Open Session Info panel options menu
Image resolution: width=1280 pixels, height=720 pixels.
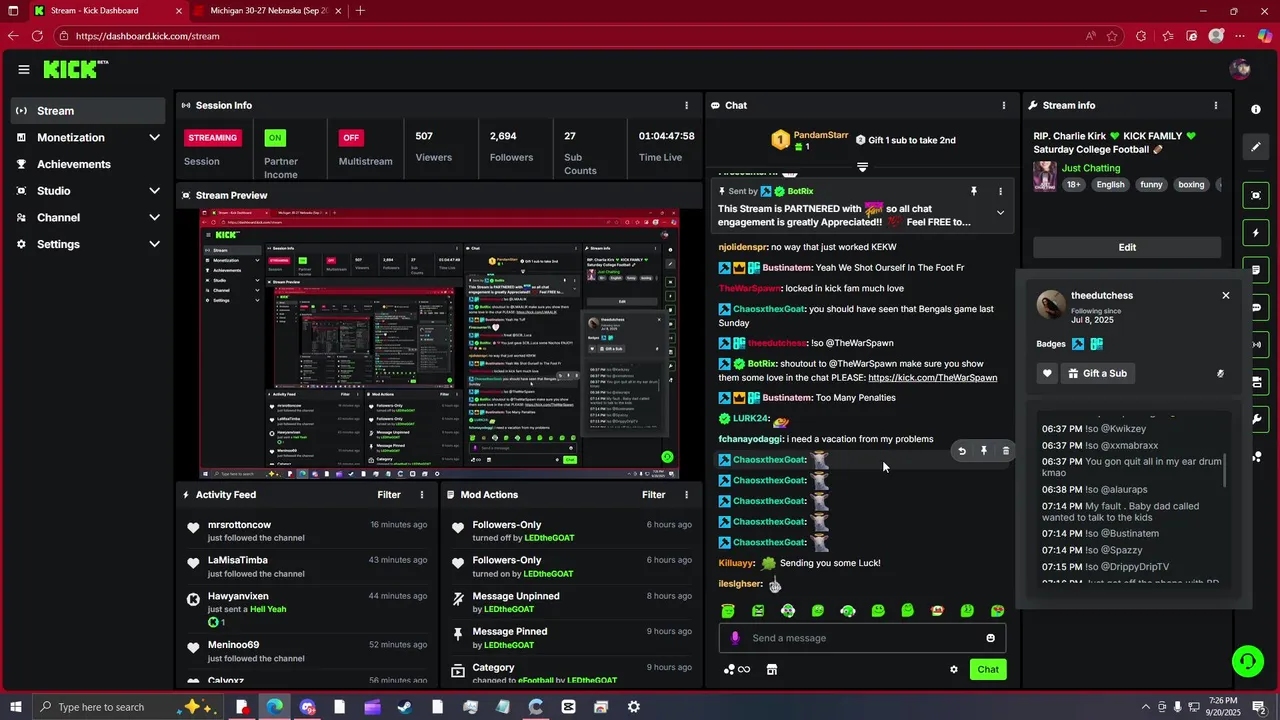point(686,105)
